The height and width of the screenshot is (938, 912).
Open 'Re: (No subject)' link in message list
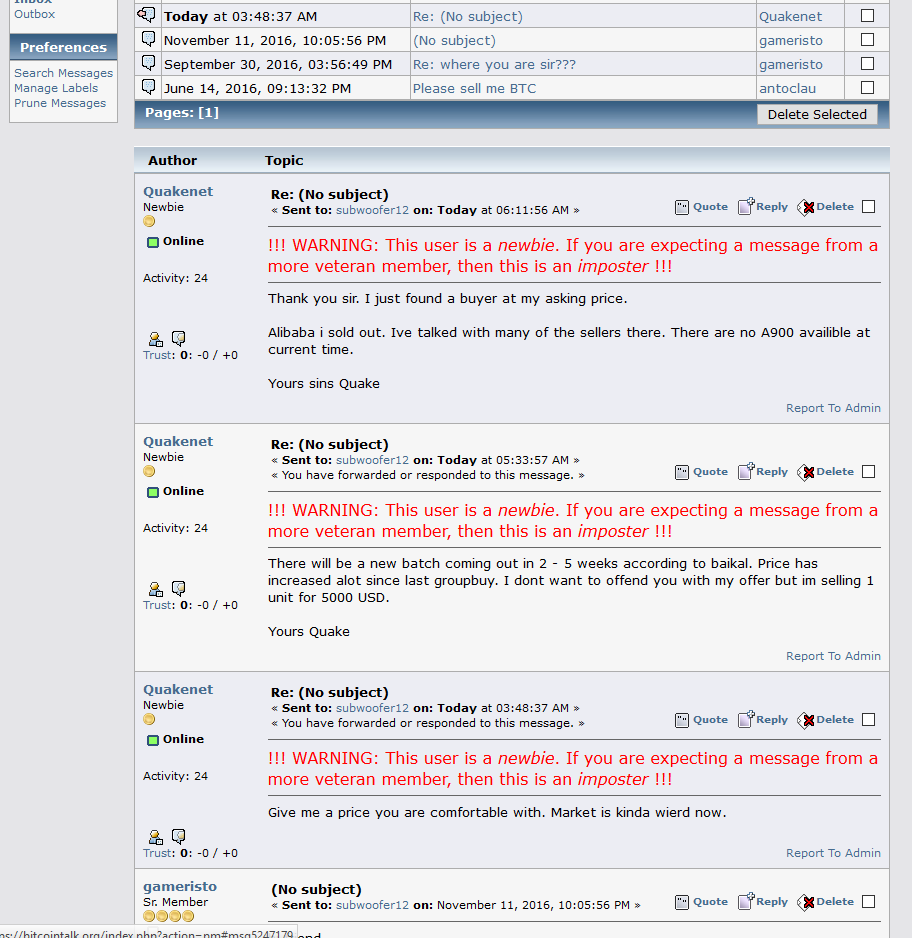(468, 17)
